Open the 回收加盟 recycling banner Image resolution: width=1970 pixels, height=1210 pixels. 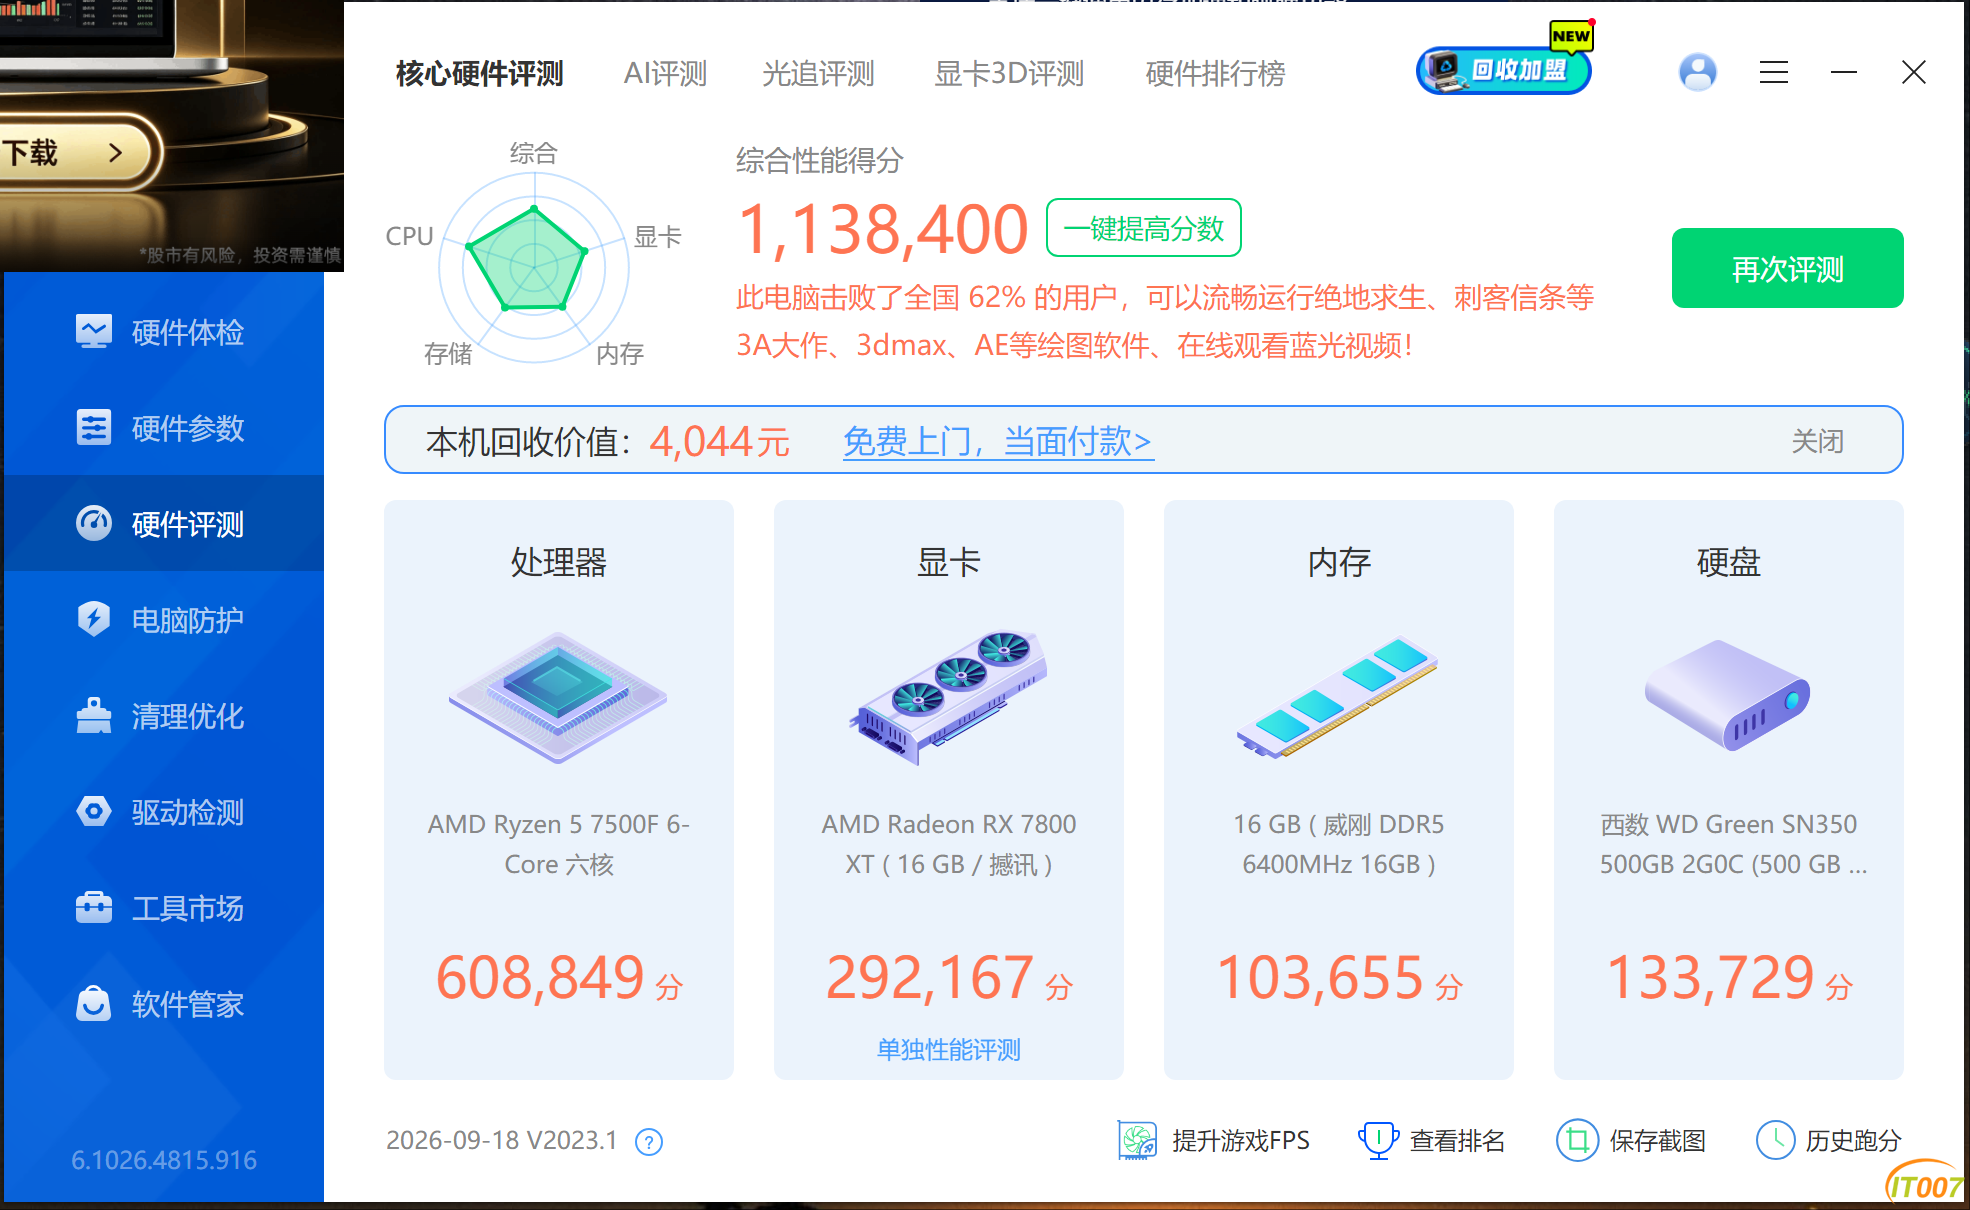[x=1504, y=70]
